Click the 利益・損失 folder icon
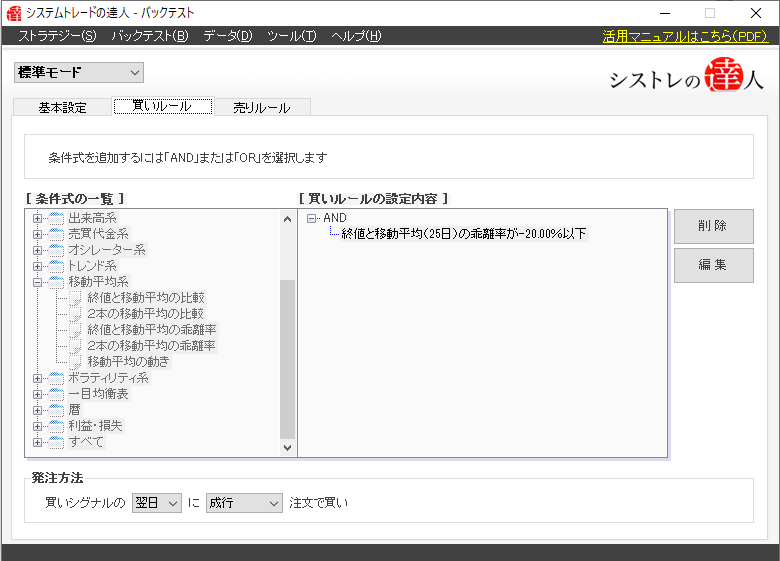 tap(56, 426)
